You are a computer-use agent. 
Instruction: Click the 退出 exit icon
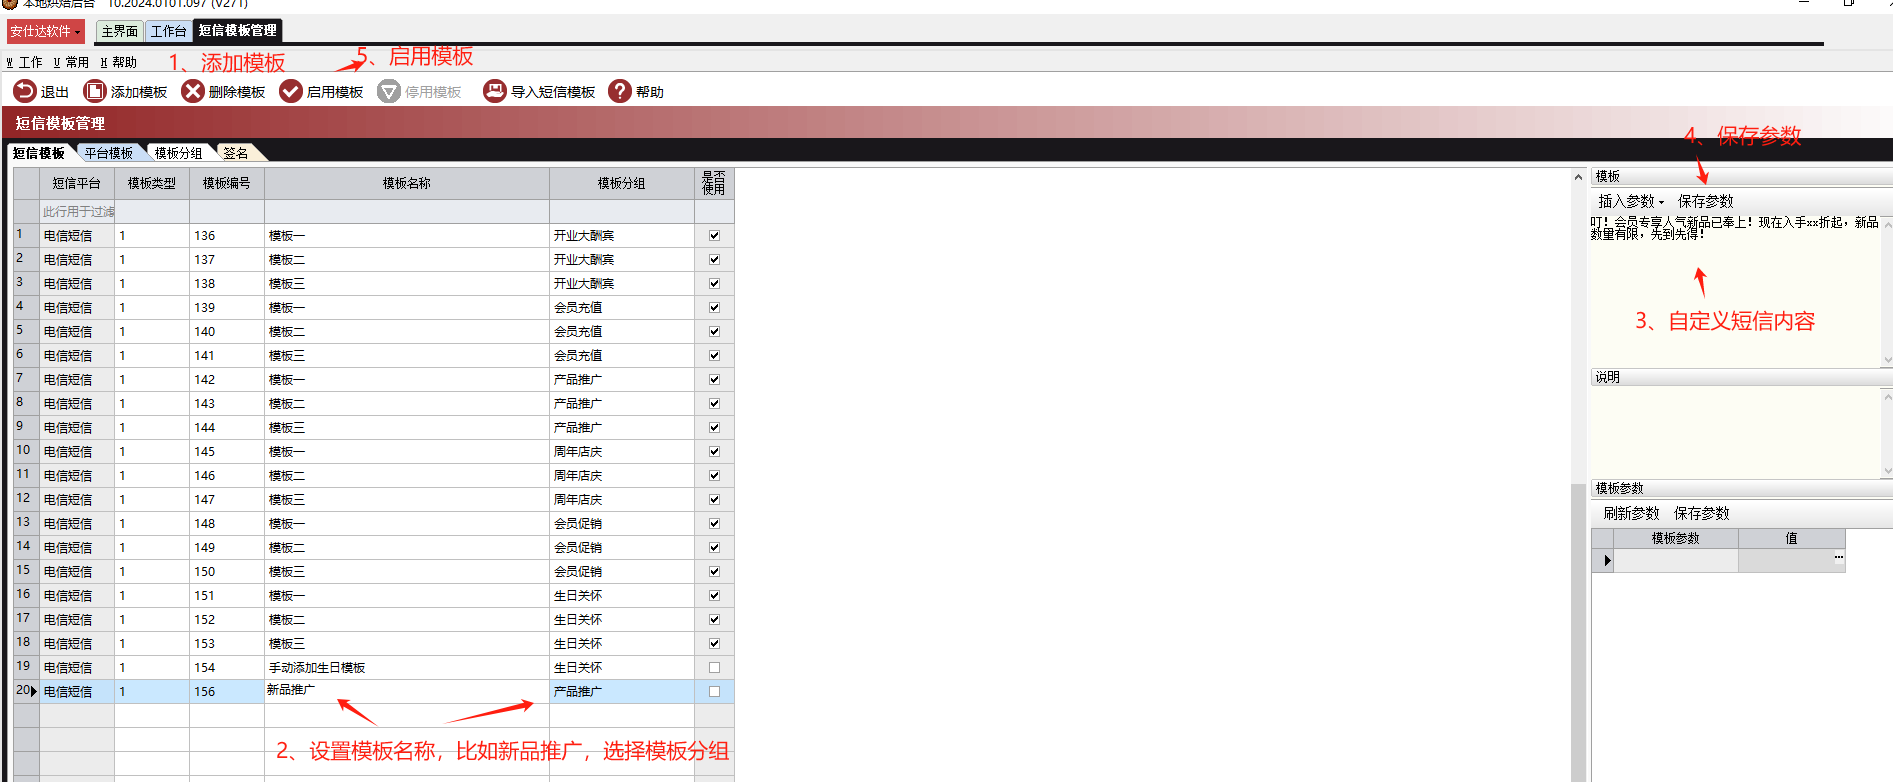coord(25,91)
